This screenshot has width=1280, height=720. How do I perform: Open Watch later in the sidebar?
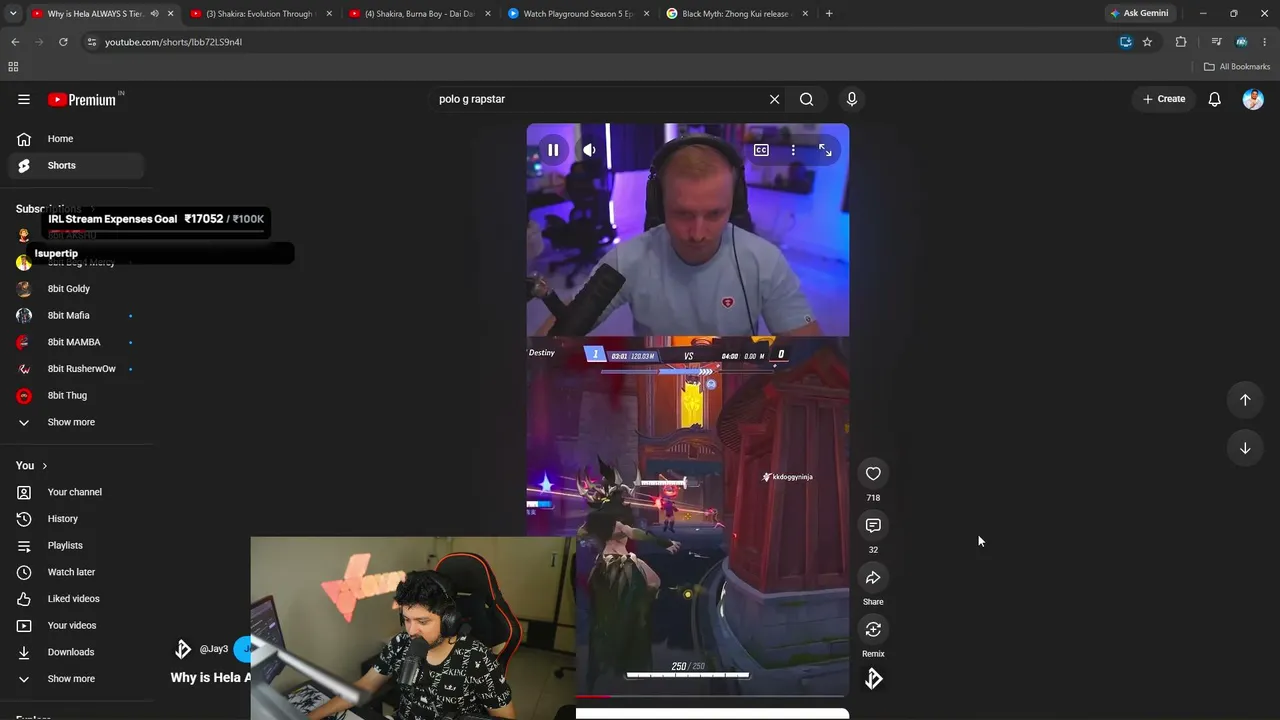coord(76,572)
